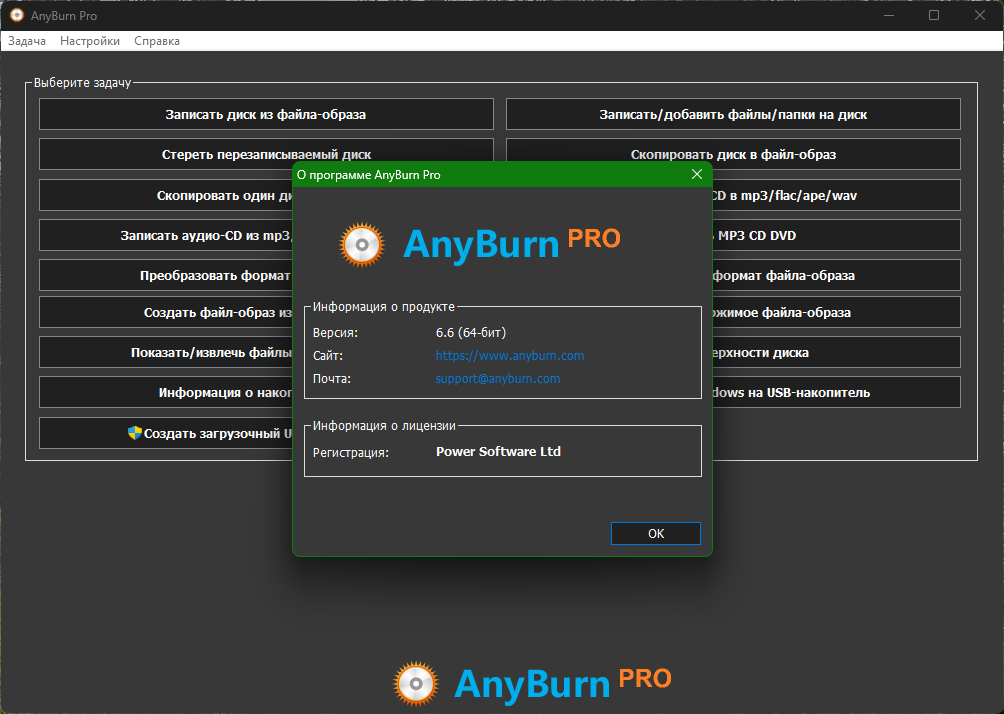The width and height of the screenshot is (1004, 714).
Task: Click the AnyBurn disc logo in About dialog
Action: pos(362,245)
